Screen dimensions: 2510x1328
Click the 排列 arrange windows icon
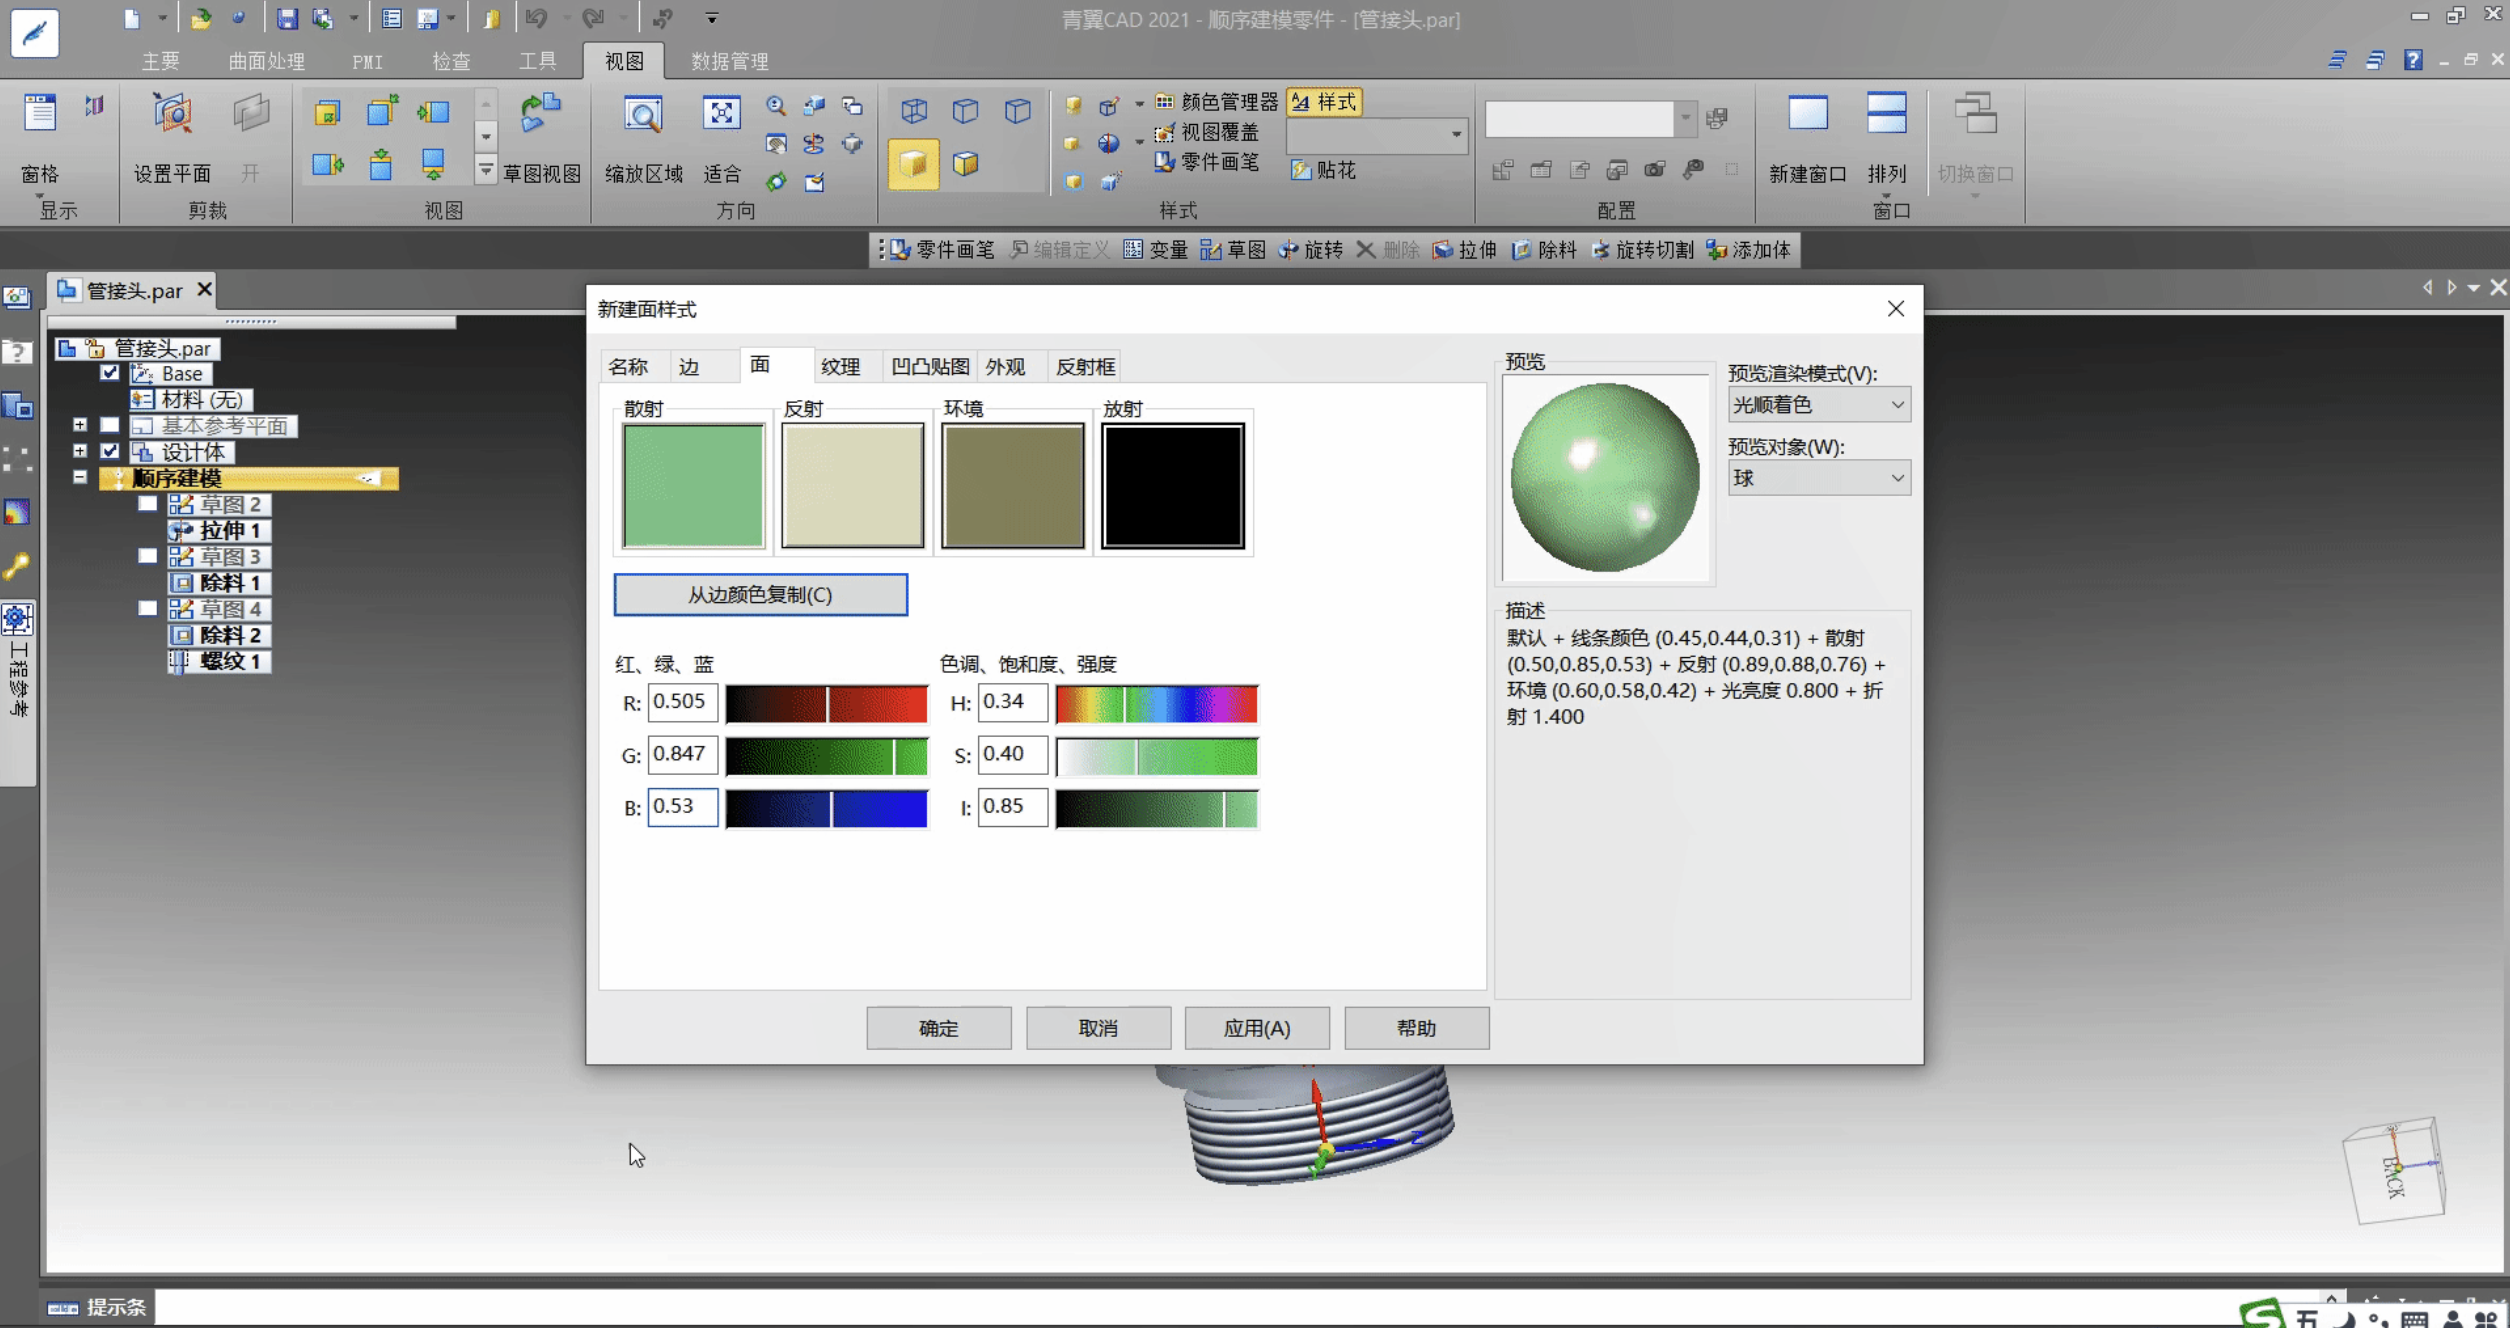1886,113
